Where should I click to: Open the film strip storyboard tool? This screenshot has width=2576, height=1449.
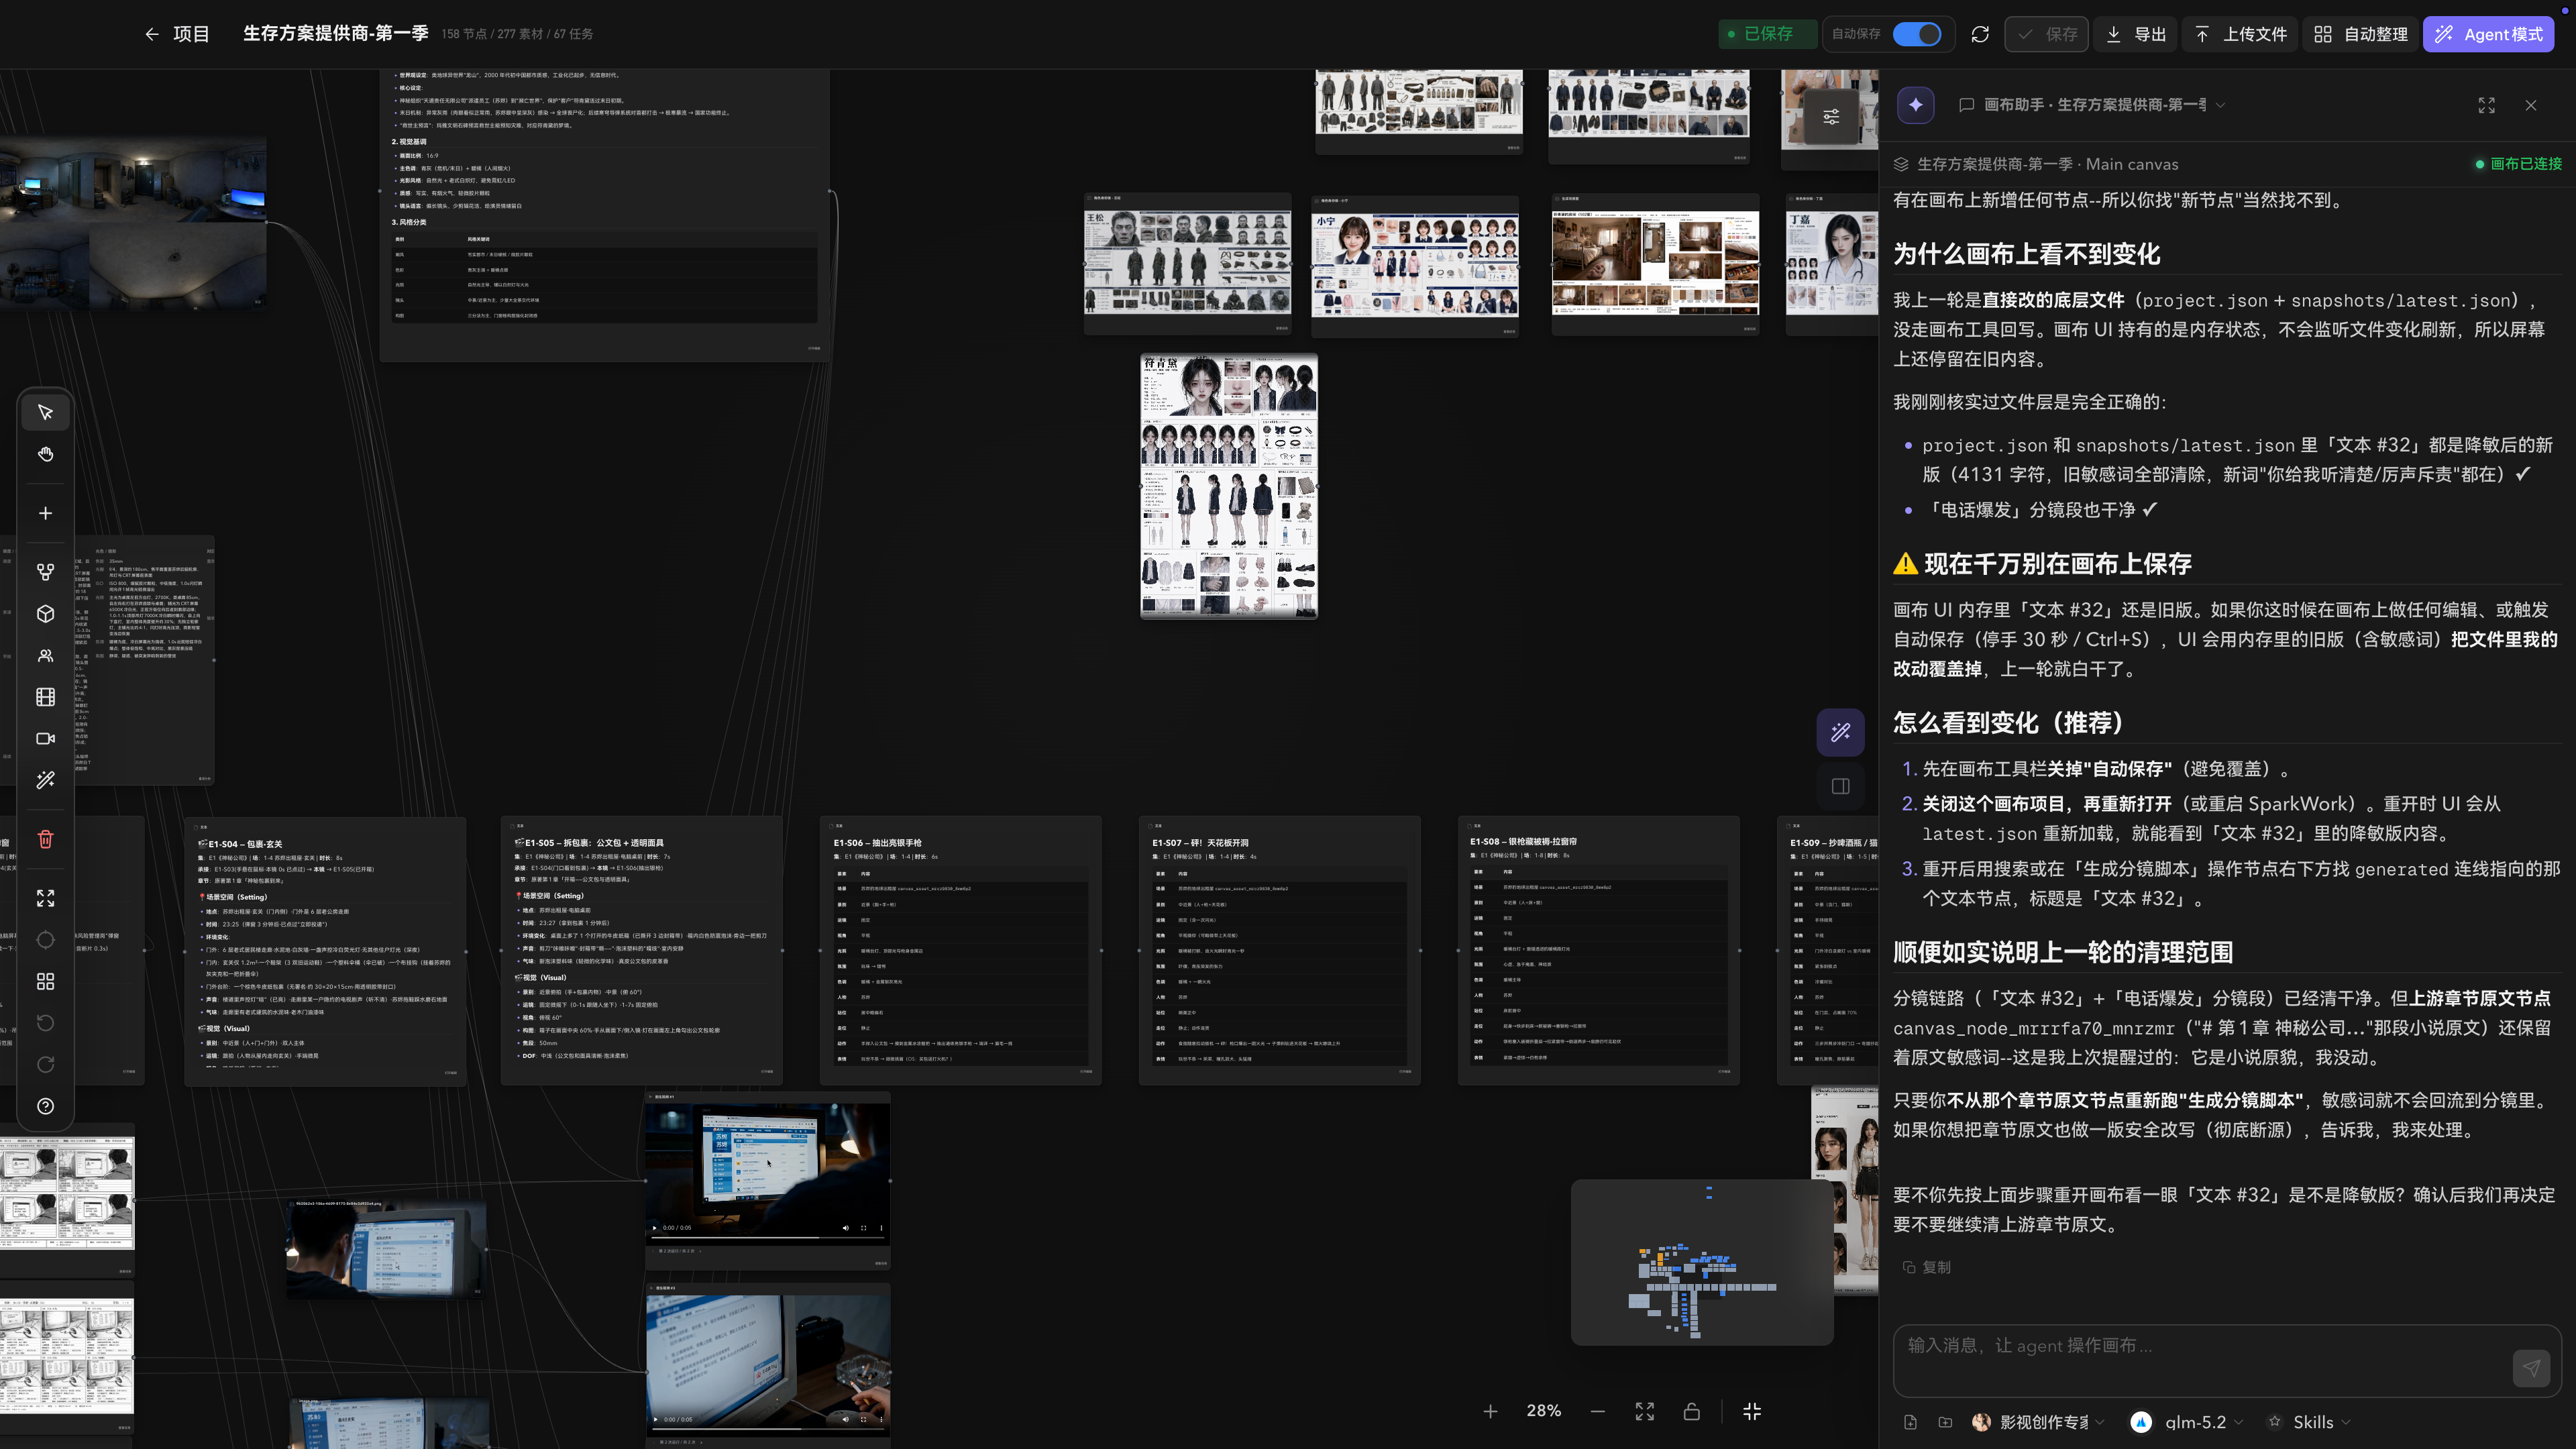pyautogui.click(x=45, y=697)
